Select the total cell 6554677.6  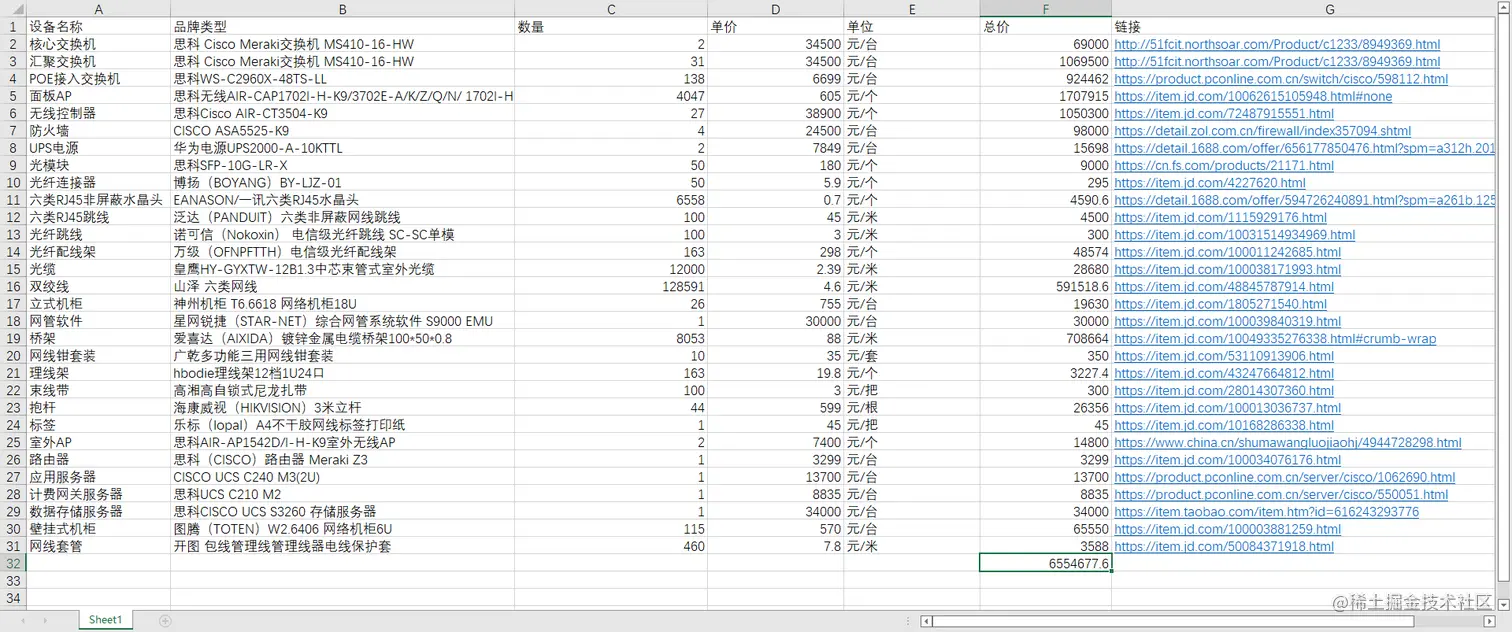1045,563
